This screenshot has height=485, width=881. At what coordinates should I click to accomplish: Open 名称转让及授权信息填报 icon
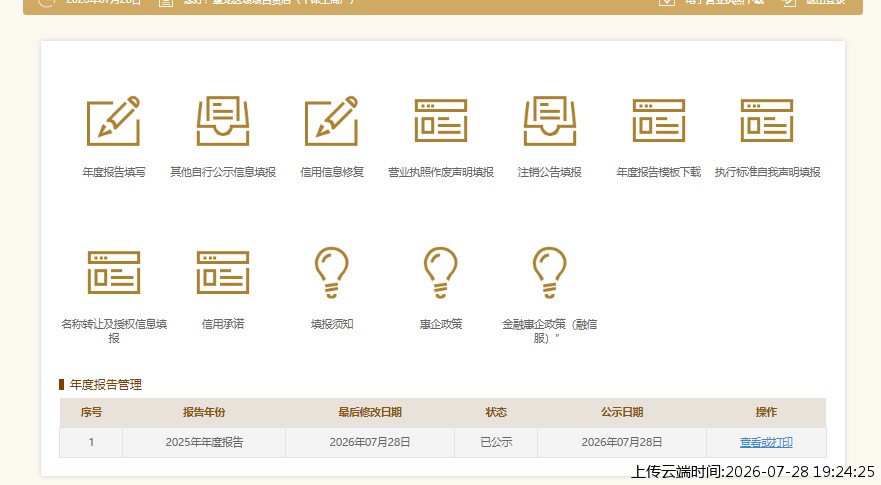[113, 273]
